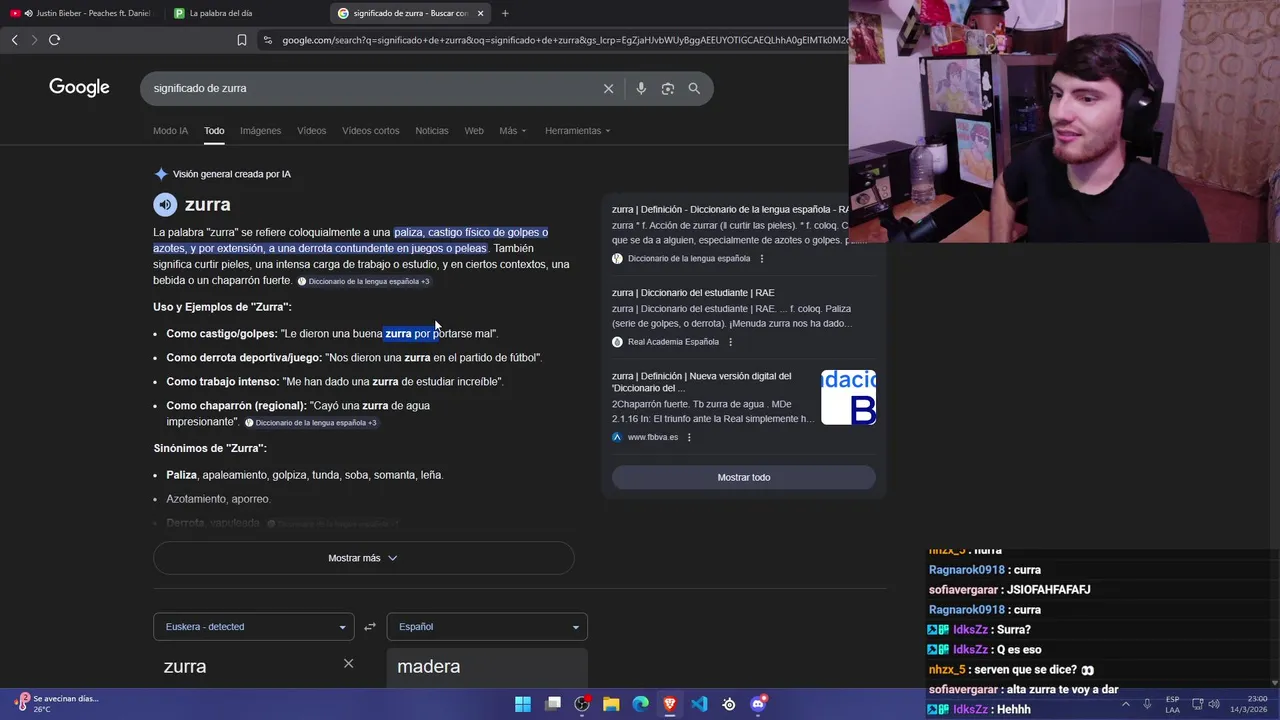Open options menu for www.fbbva.es source
The height and width of the screenshot is (720, 1280).
689,437
